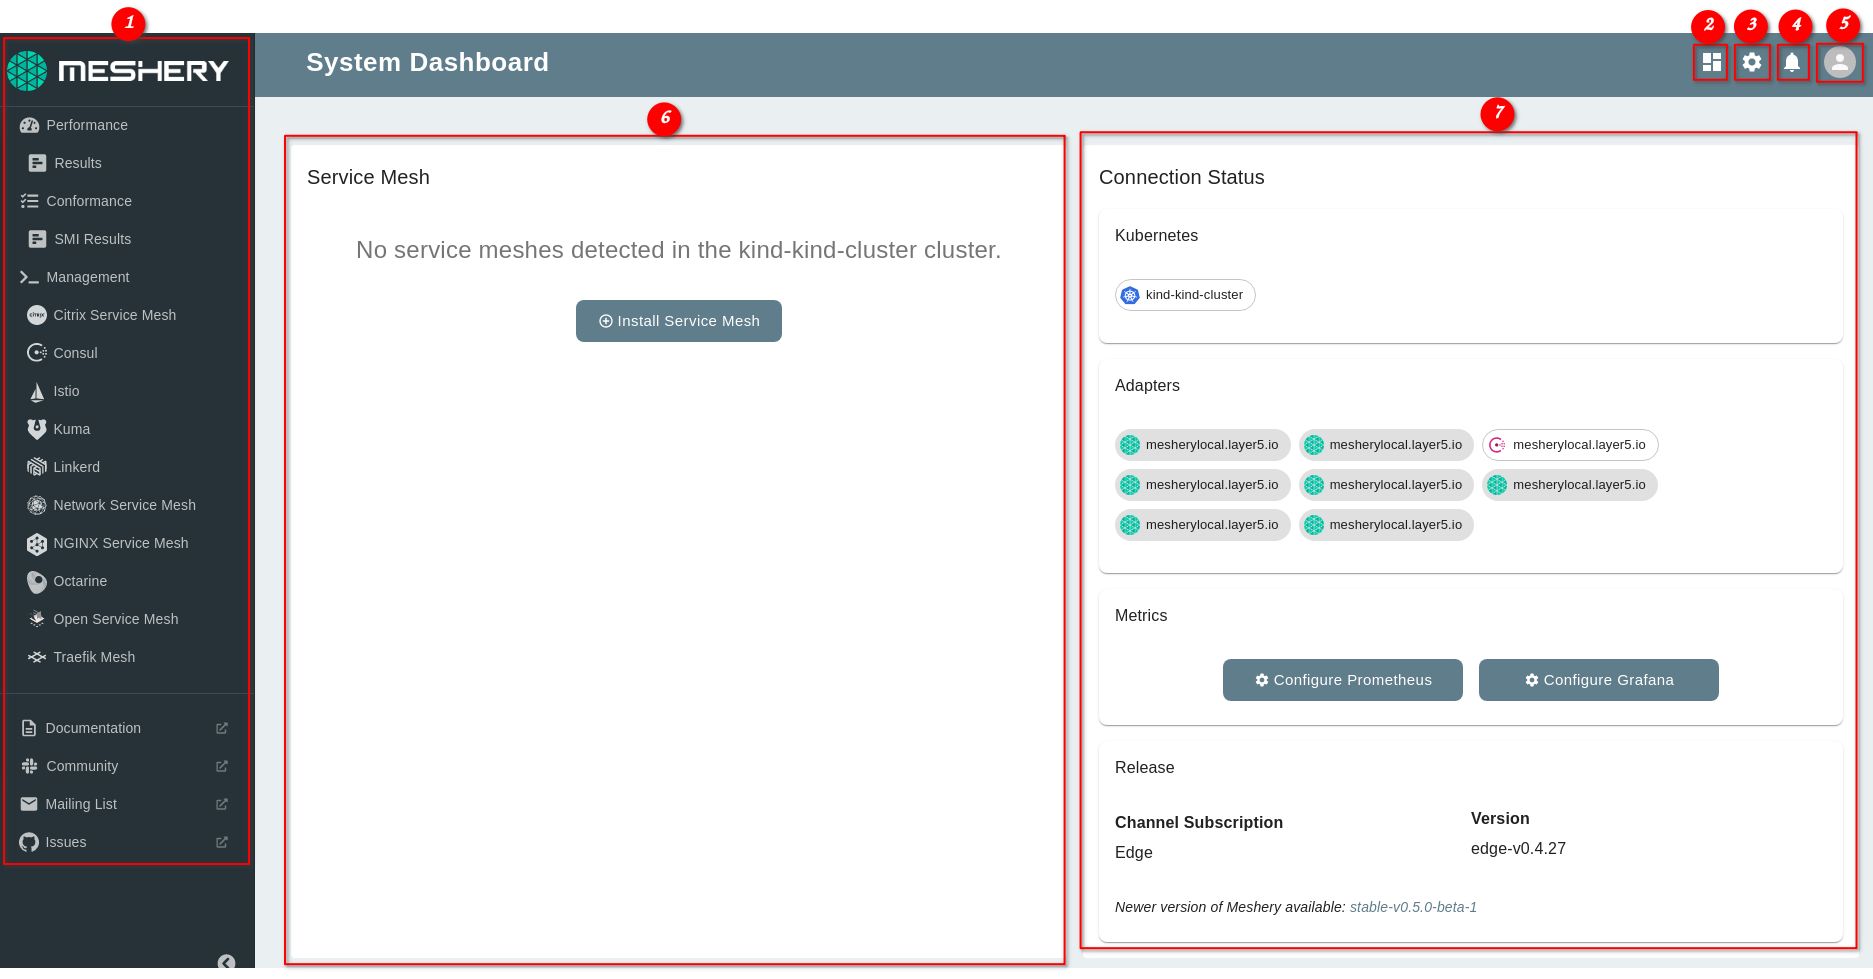The height and width of the screenshot is (979, 1873).
Task: Select the Traefik Mesh icon
Action: [x=37, y=657]
